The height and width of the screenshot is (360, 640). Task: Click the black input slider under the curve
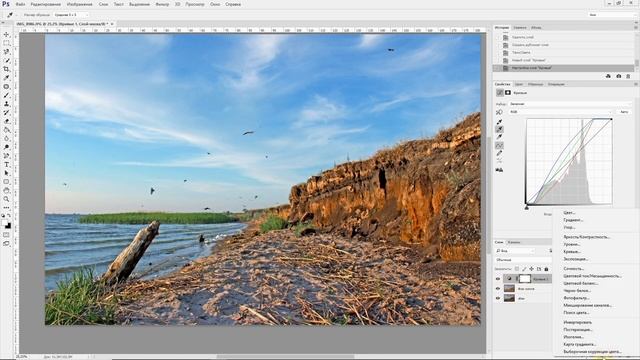click(527, 207)
